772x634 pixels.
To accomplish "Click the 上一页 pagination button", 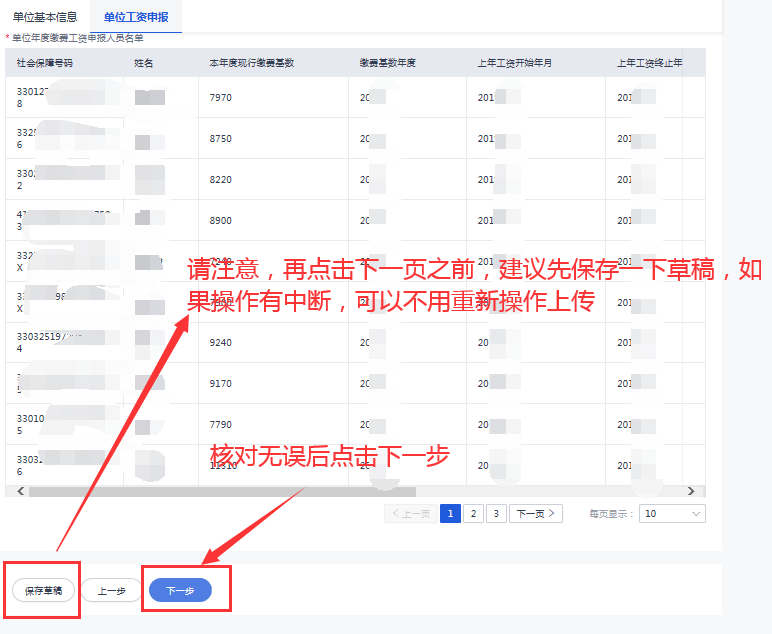I will pos(410,514).
